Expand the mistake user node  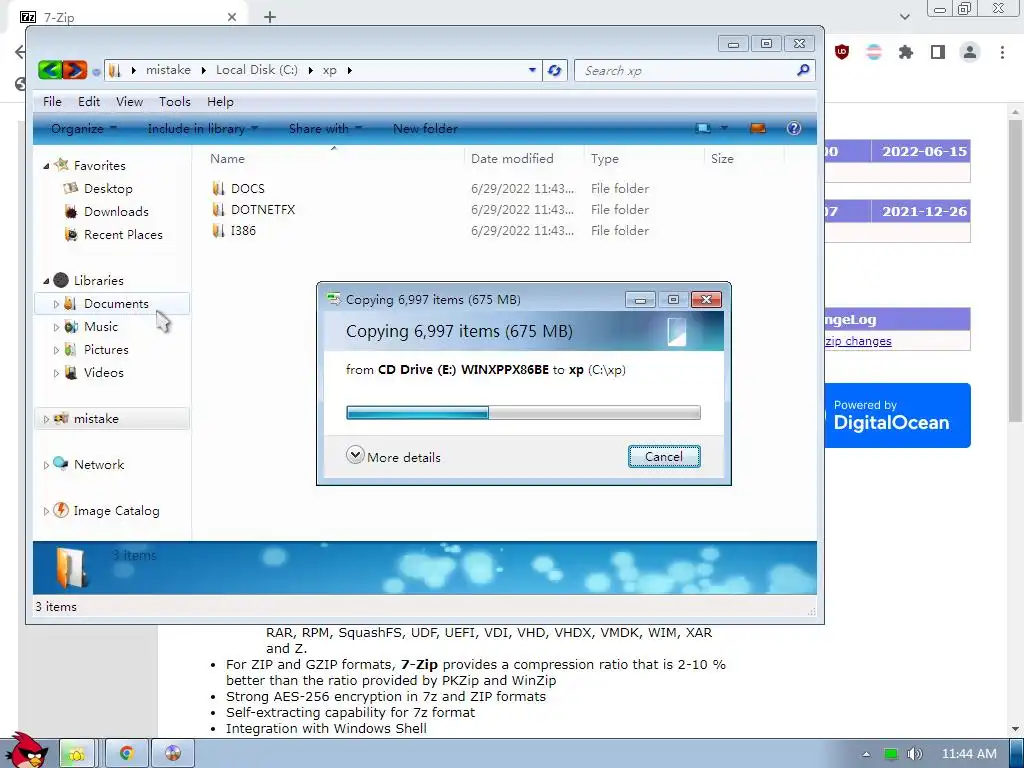pyautogui.click(x=46, y=419)
